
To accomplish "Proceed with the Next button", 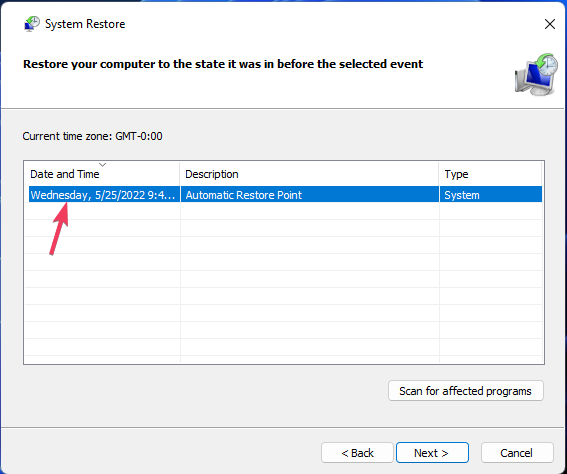I will click(432, 453).
